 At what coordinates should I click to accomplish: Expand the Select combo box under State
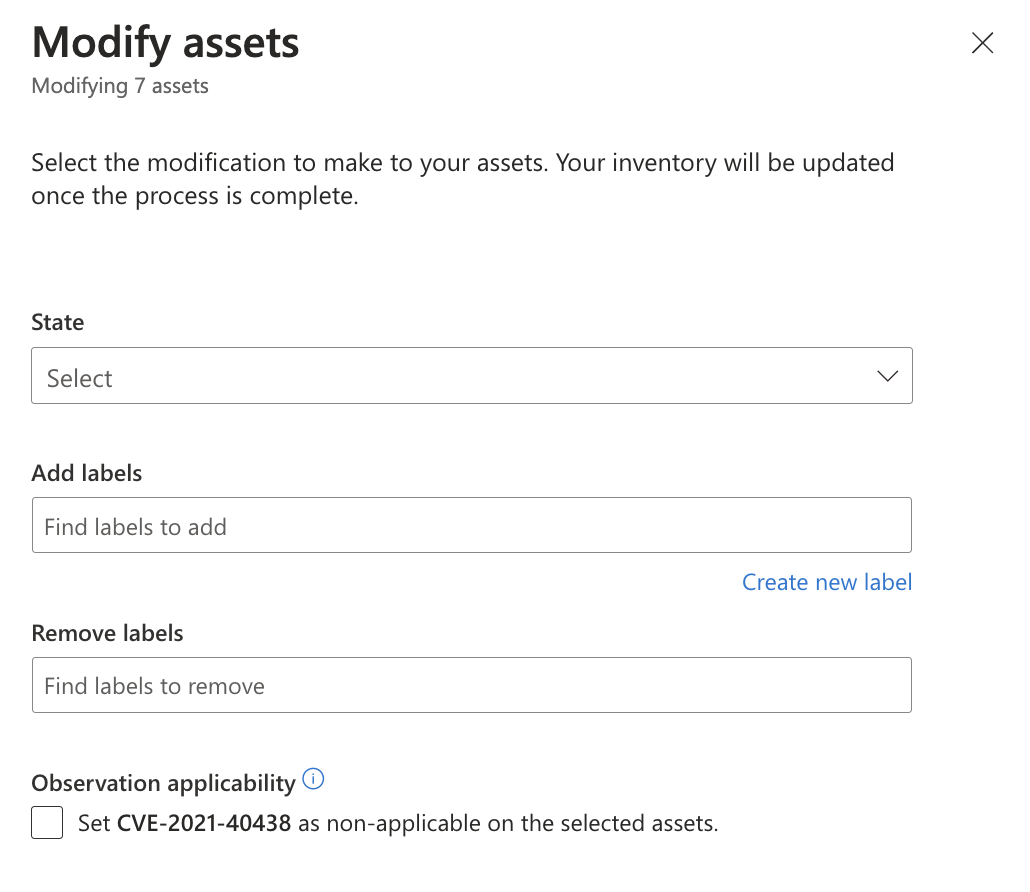[x=472, y=375]
